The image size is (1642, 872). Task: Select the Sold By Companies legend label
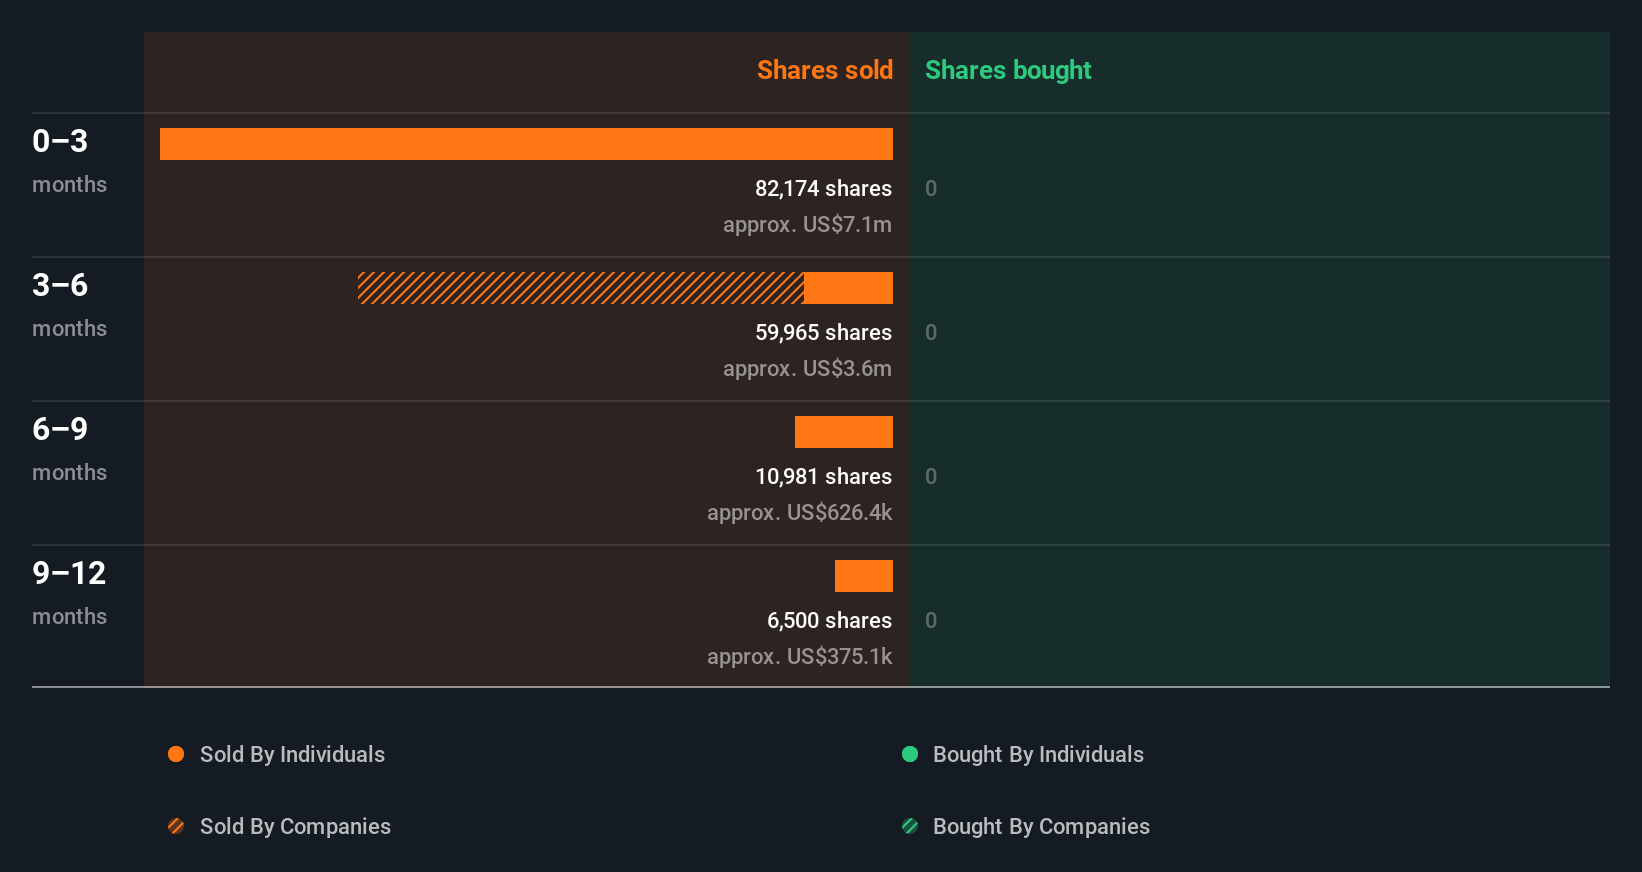coord(295,826)
